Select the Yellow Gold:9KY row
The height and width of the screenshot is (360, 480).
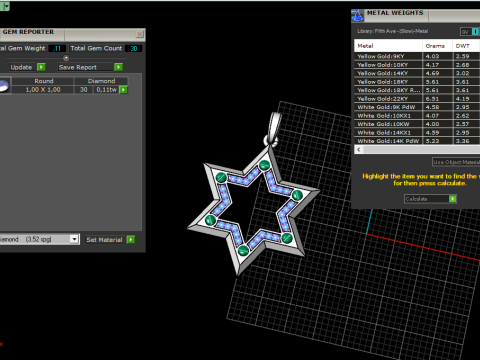pos(417,56)
